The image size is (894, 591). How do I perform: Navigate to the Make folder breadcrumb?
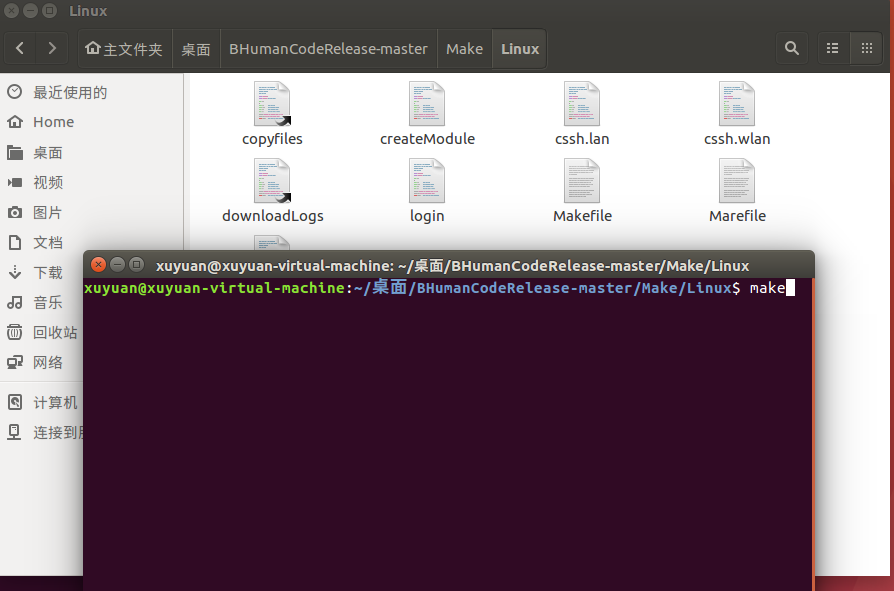tap(464, 47)
